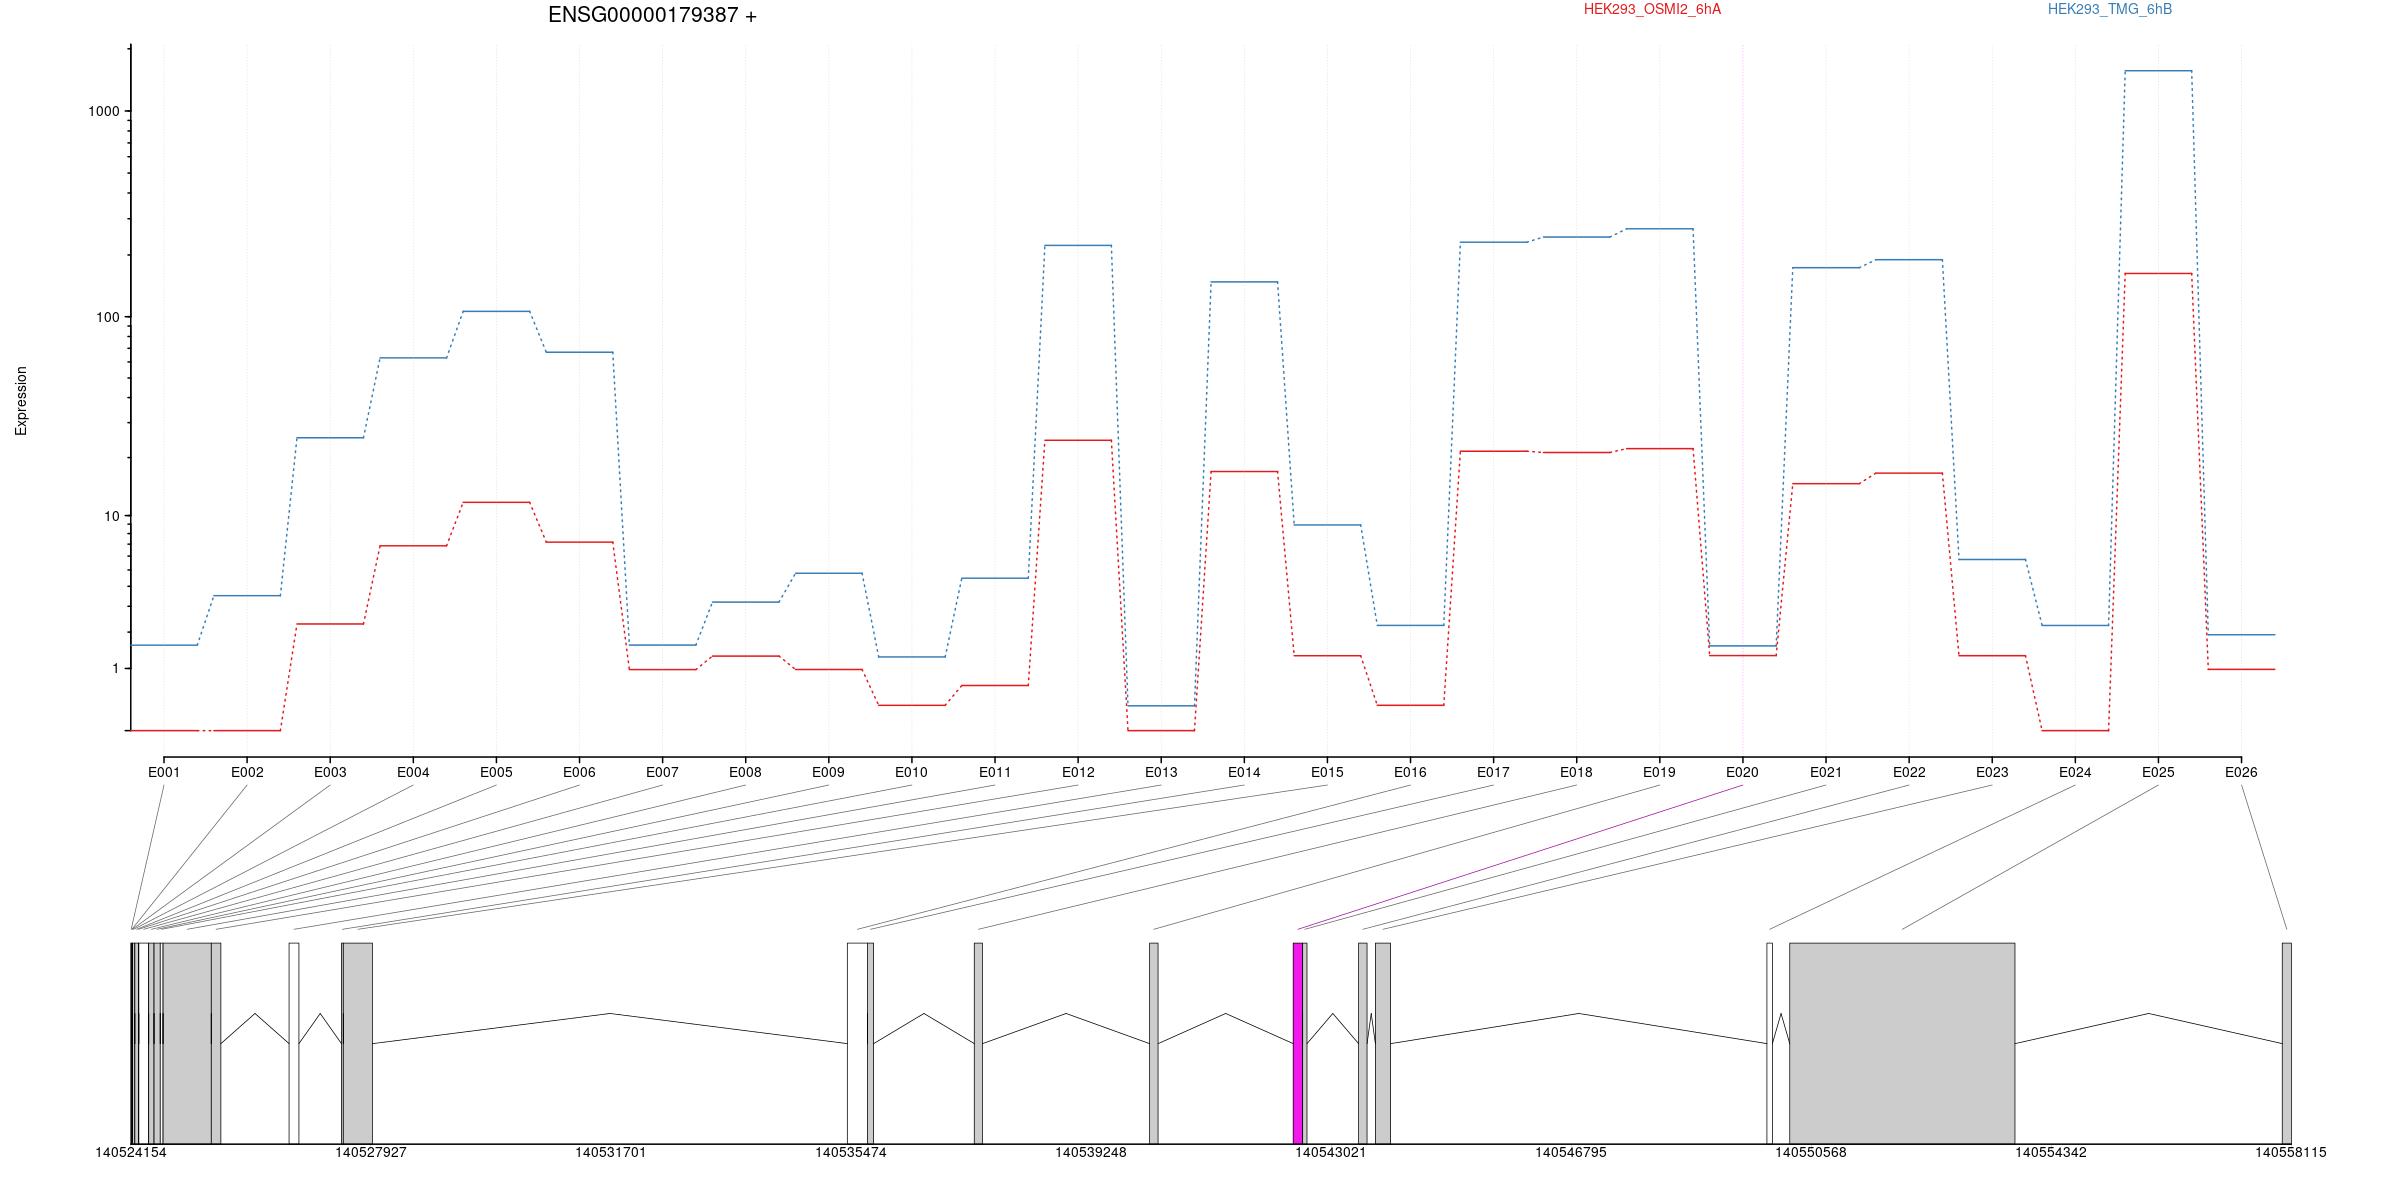The image size is (2400, 1200).
Task: Click the y-axis tick label 1000
Action: coord(103,111)
